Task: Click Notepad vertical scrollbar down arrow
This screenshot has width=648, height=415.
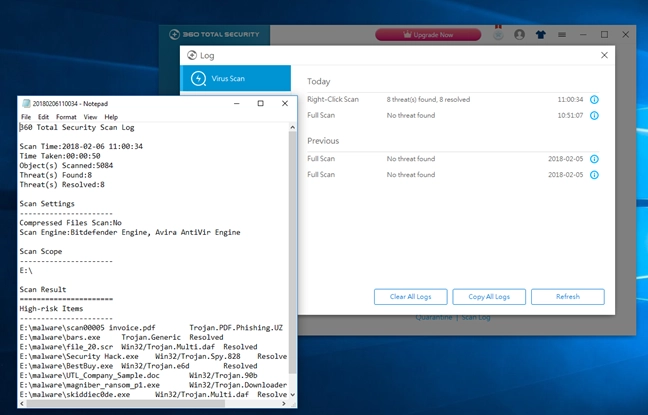Action: (293, 395)
